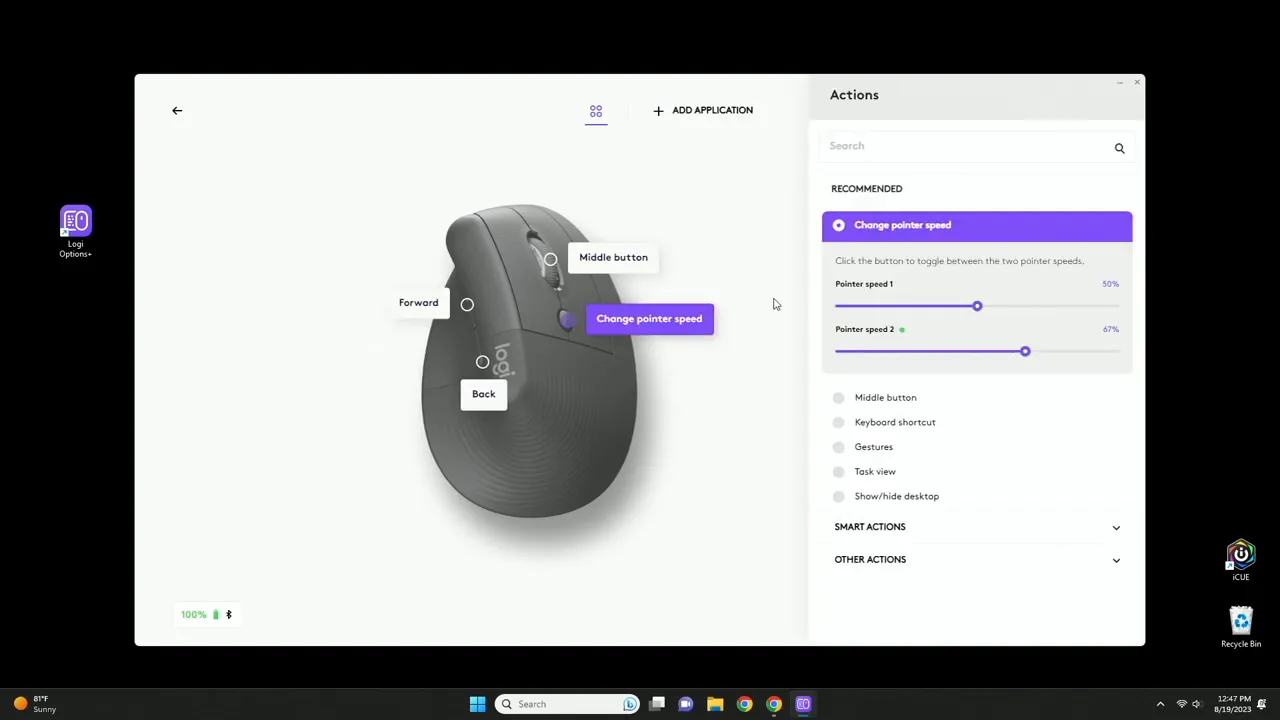
Task: Open Logi Options+ desktop shortcut
Action: click(75, 222)
